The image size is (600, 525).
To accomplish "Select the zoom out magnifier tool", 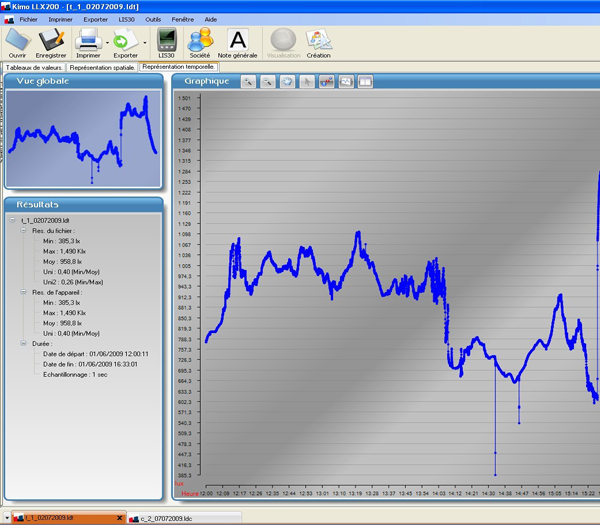I will click(x=267, y=82).
